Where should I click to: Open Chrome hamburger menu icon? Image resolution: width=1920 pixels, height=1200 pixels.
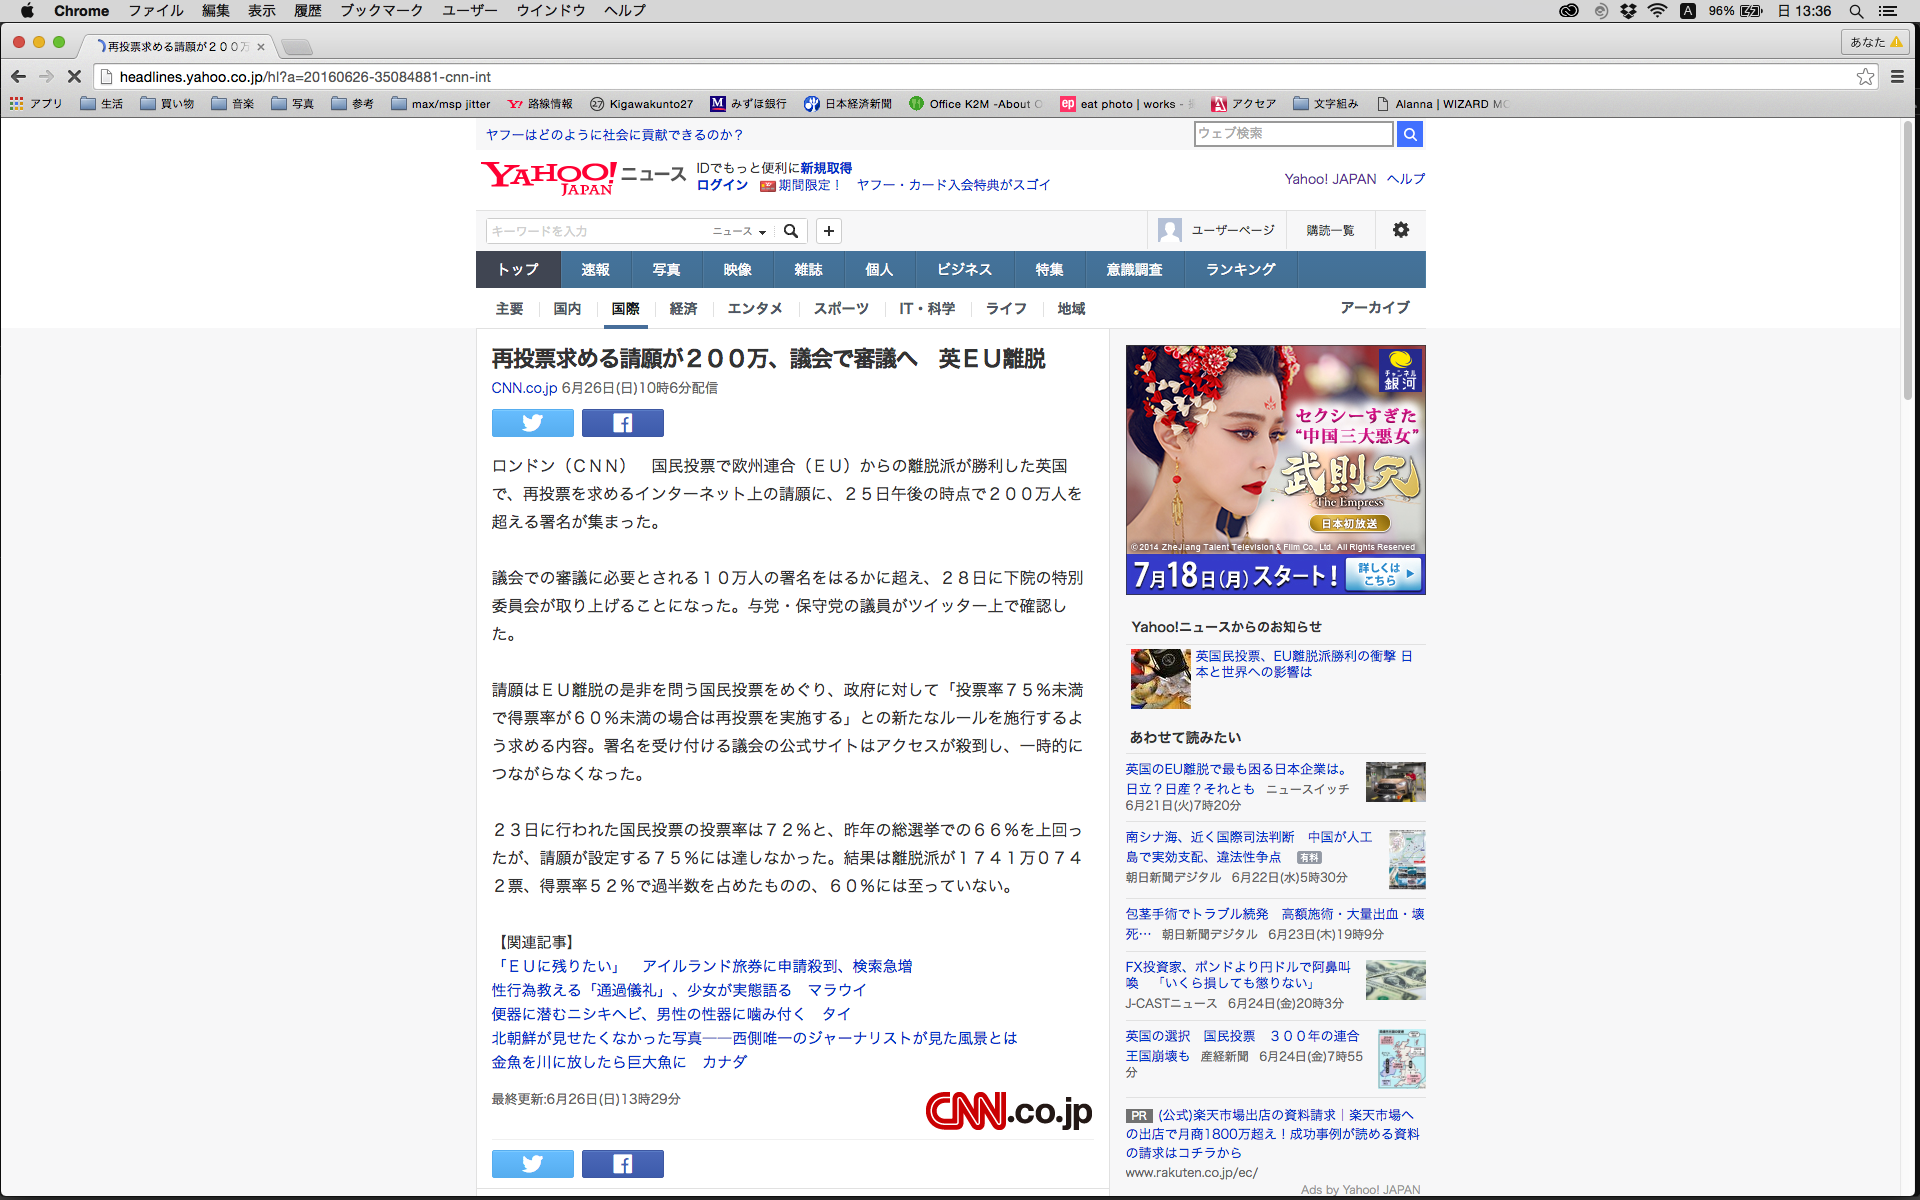pos(1897,77)
